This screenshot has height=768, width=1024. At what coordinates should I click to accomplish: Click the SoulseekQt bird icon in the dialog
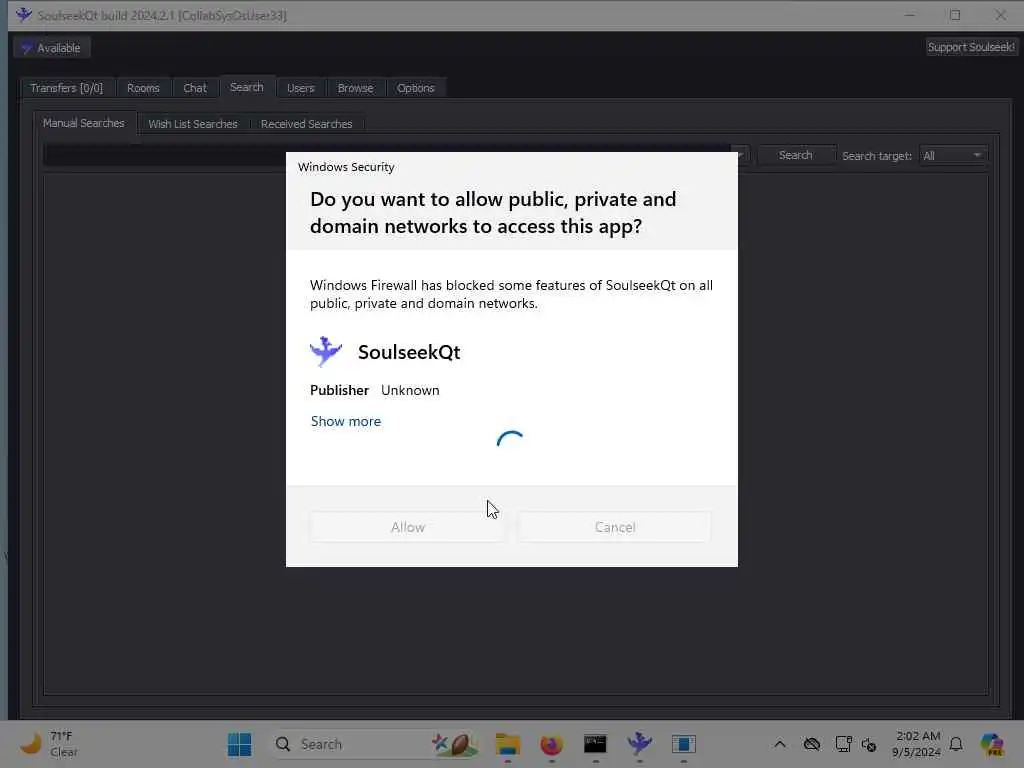325,351
